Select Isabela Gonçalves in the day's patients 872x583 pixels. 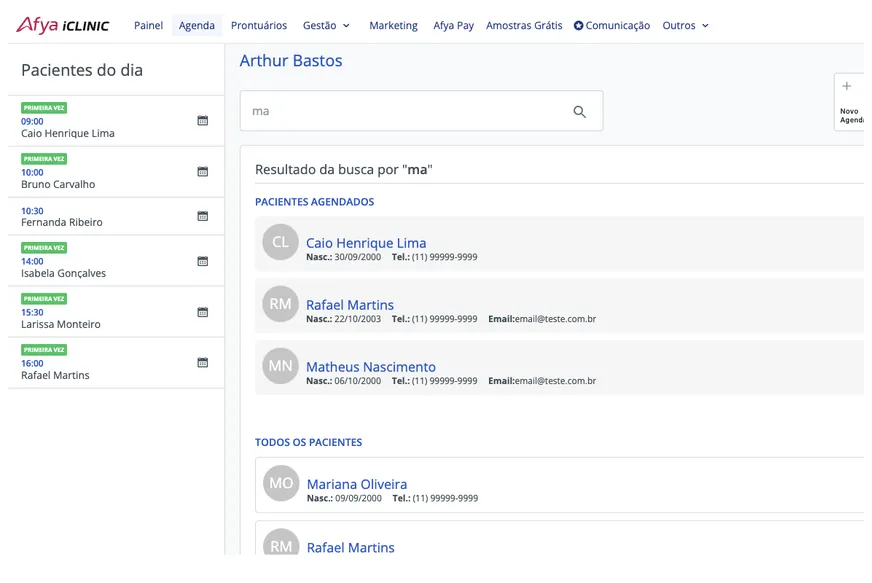pyautogui.click(x=63, y=273)
